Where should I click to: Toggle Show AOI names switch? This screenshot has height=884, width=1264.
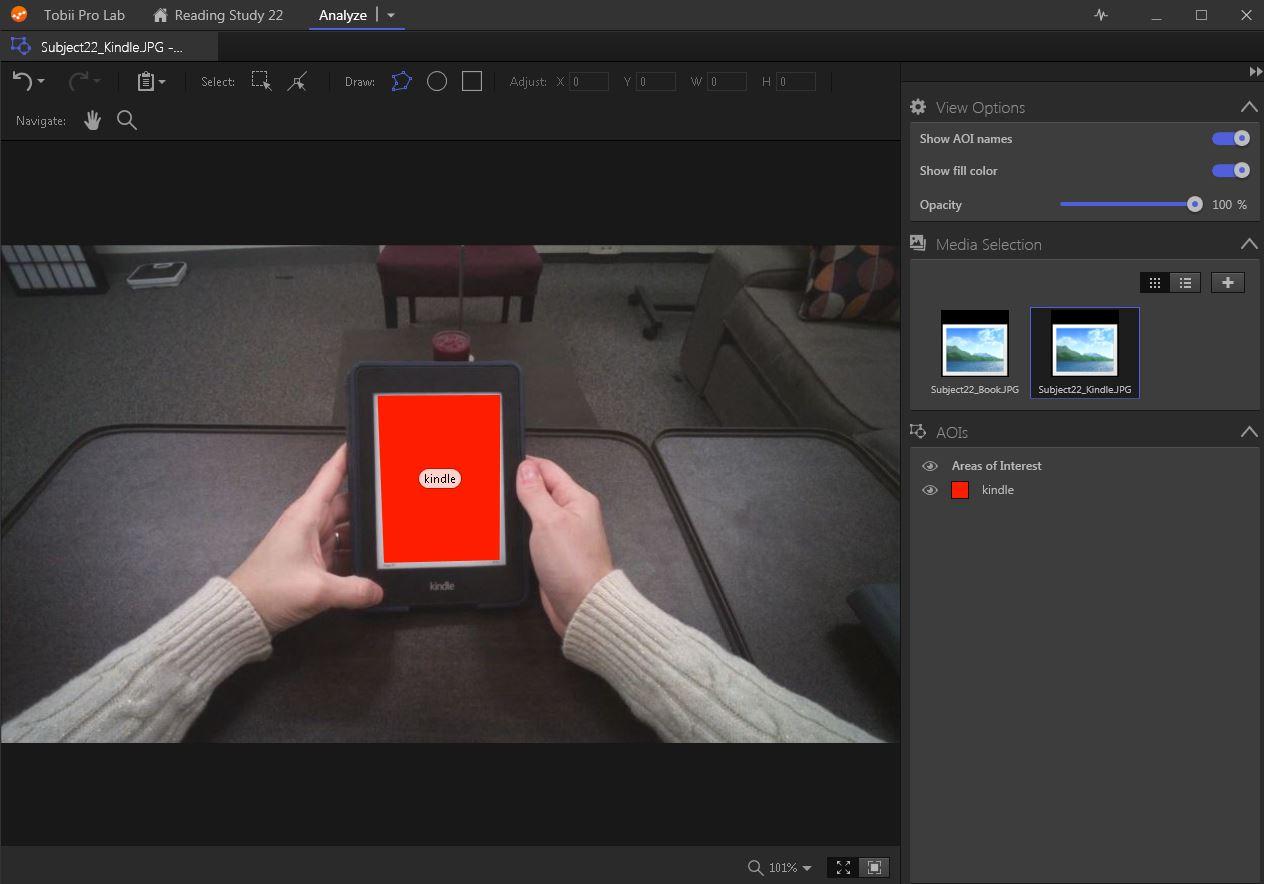pos(1230,139)
